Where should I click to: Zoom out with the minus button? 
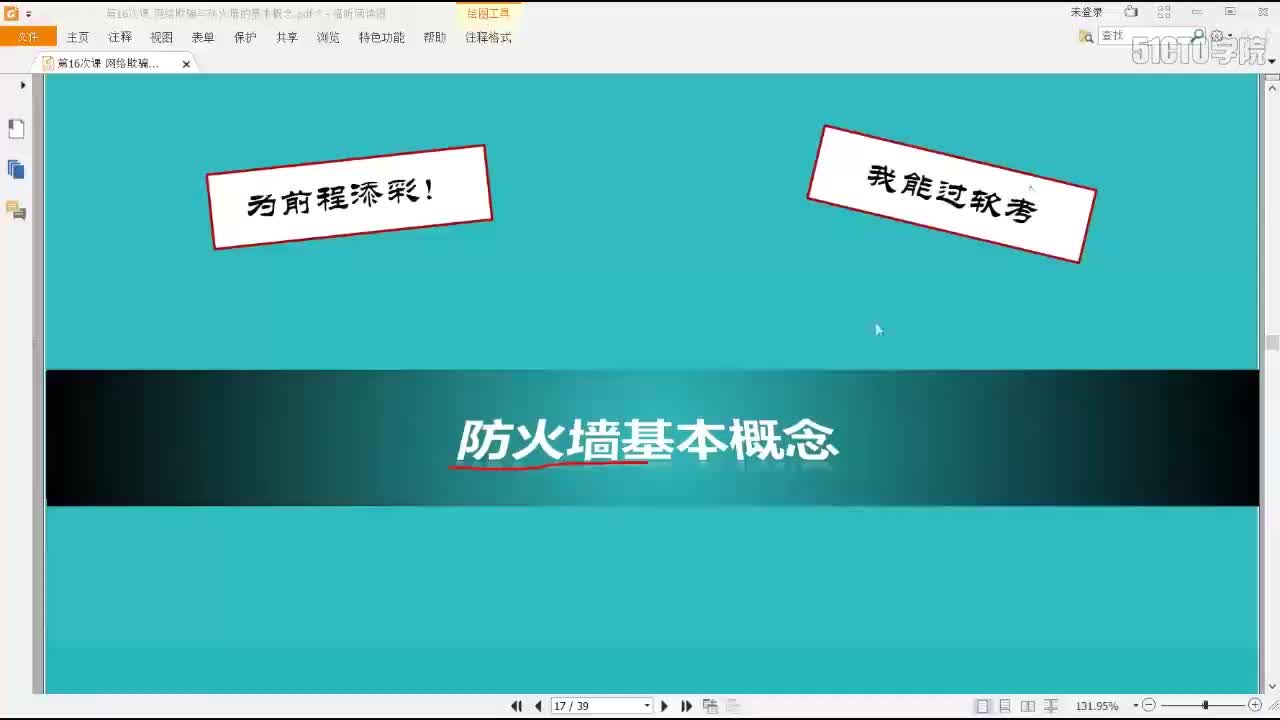pos(1149,706)
